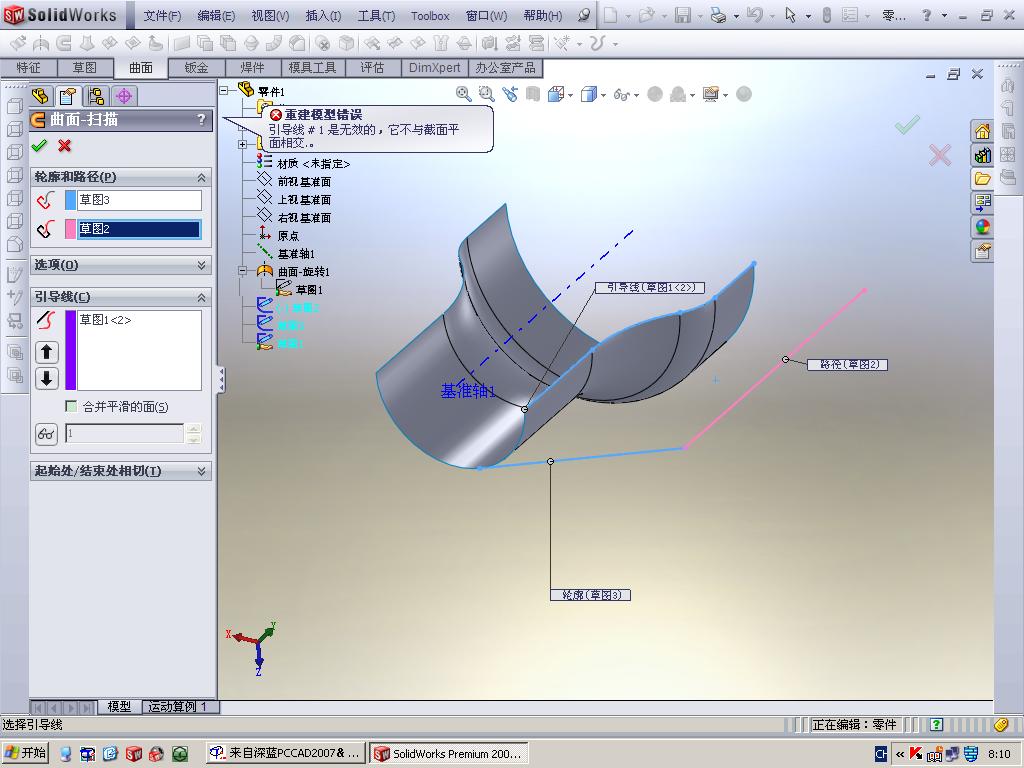Select 草图1<2> in guide curves list
The image size is (1024, 768).
click(x=106, y=319)
